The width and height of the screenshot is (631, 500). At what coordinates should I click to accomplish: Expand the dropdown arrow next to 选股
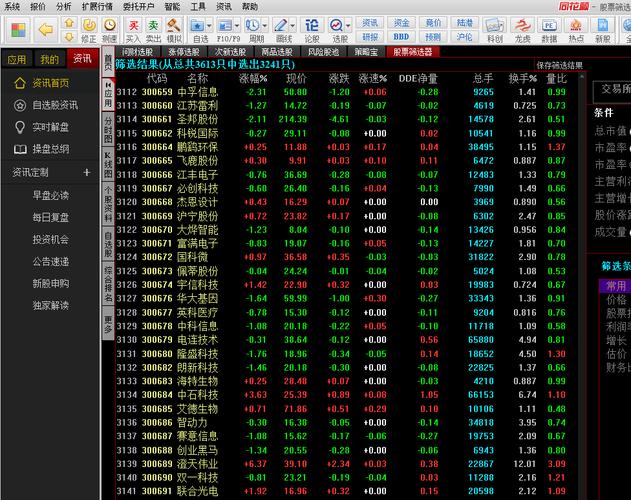[x=348, y=26]
